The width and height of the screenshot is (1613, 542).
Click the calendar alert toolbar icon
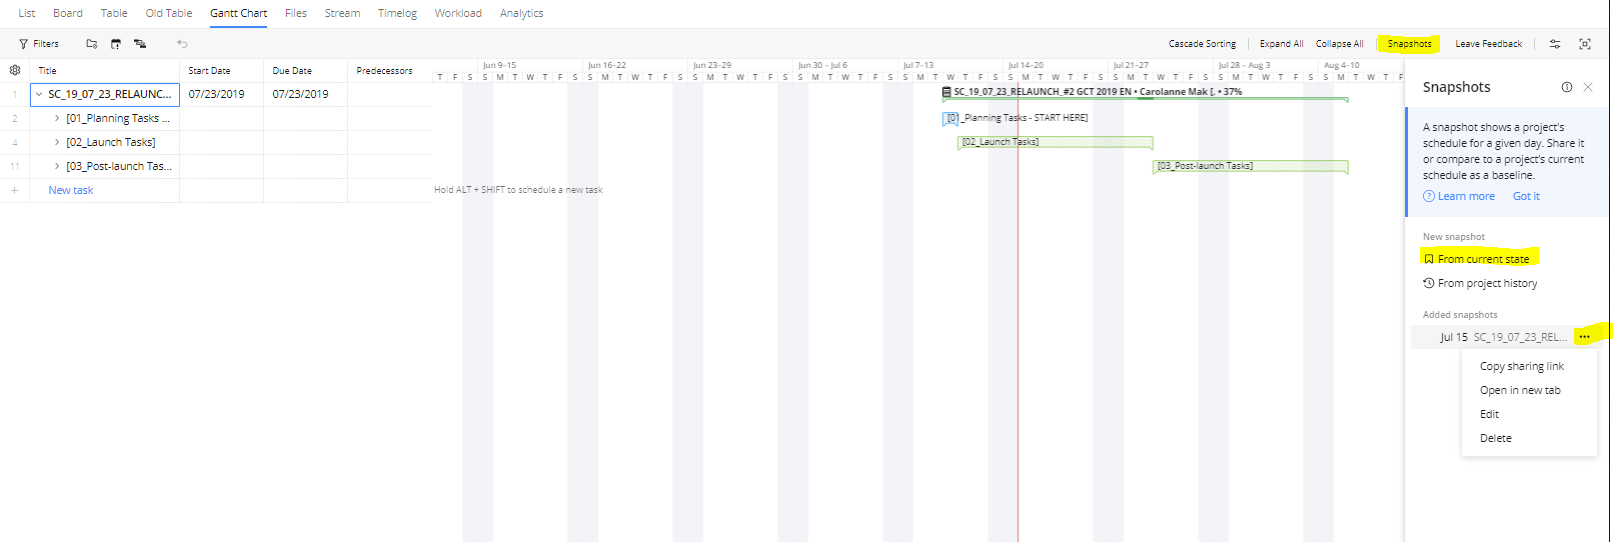pyautogui.click(x=116, y=44)
